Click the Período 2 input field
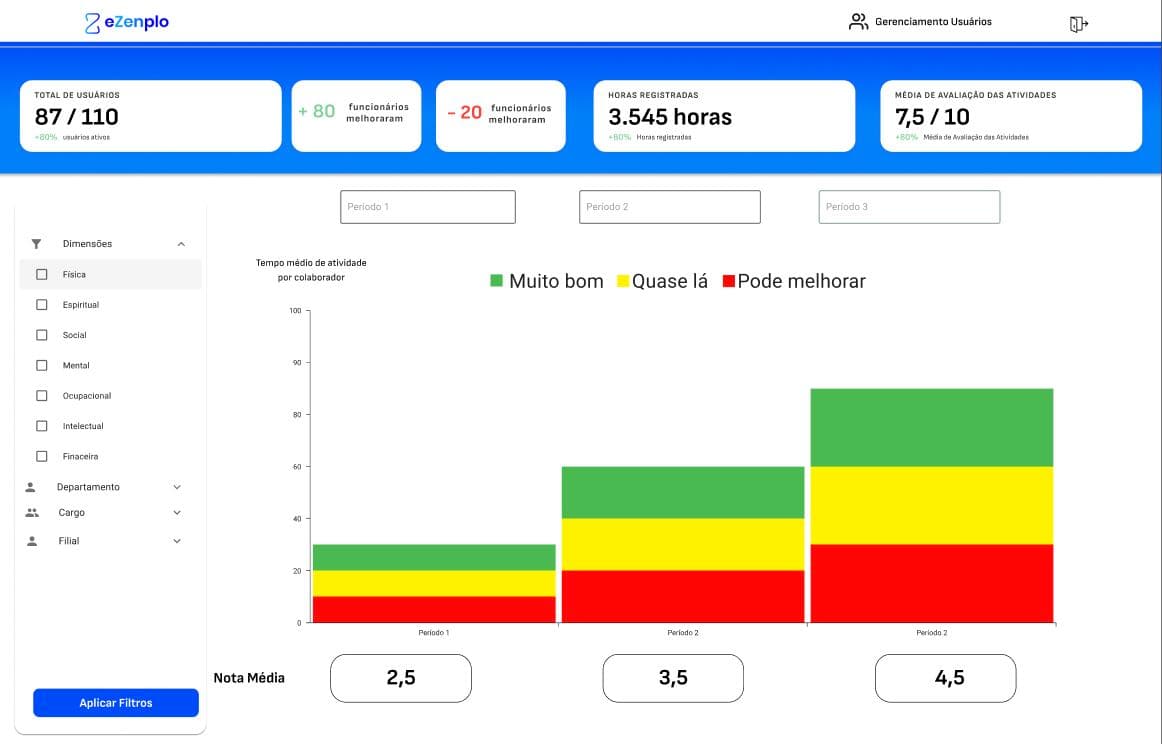Screen dimensions: 1162x744 669,207
